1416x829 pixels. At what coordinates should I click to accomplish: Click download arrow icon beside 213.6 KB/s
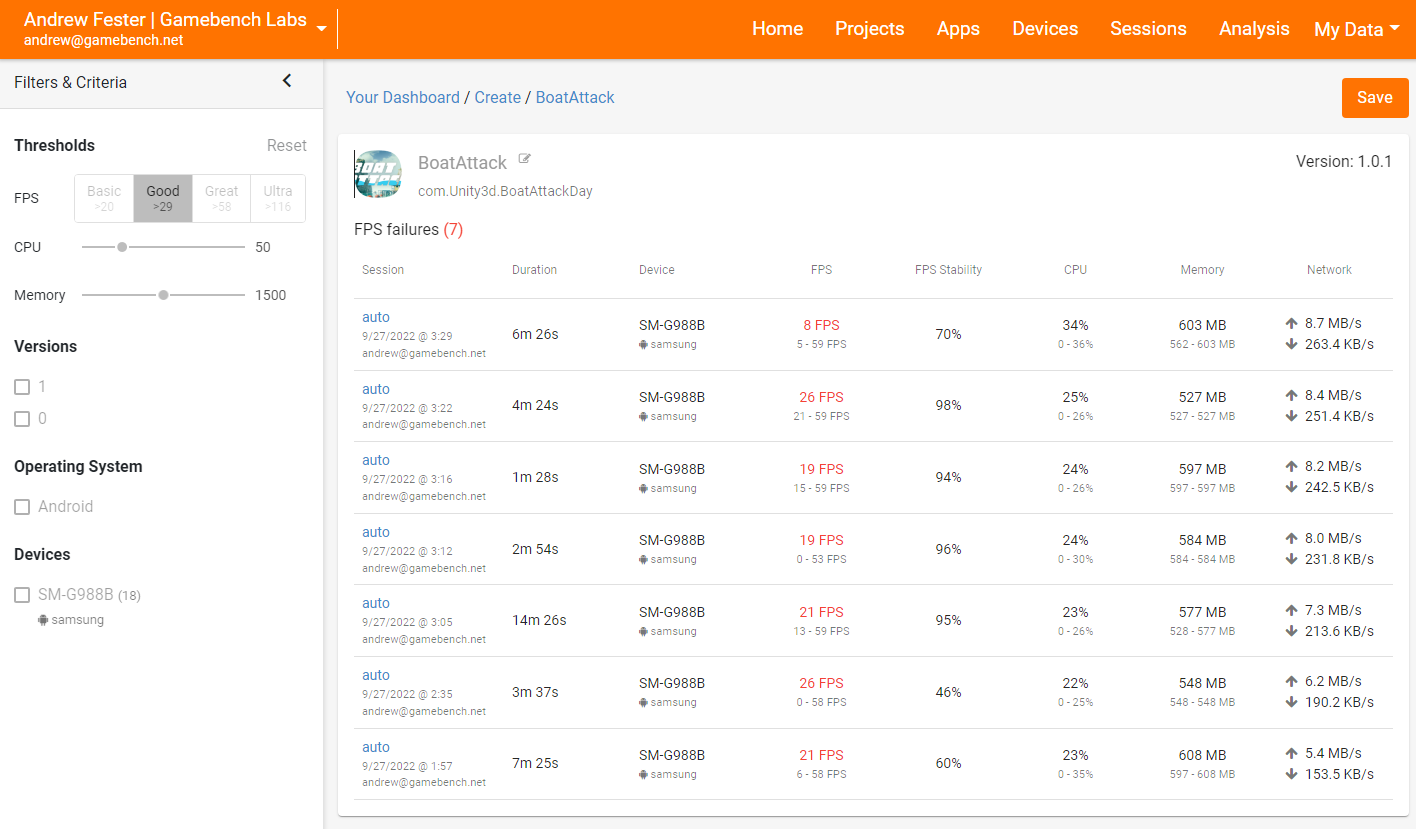coord(1292,631)
